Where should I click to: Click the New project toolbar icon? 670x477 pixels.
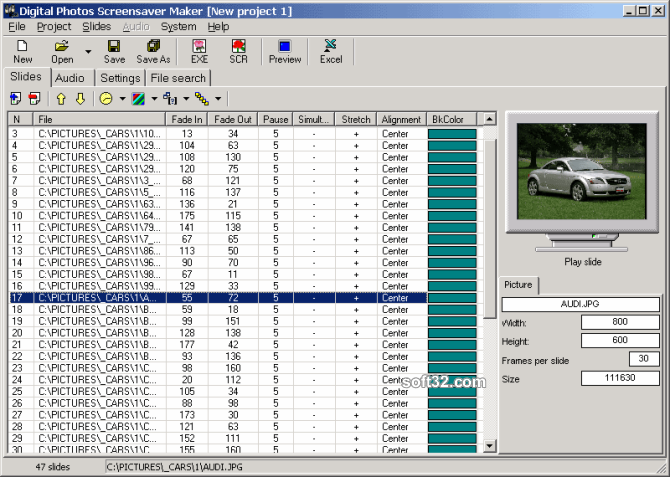point(22,50)
